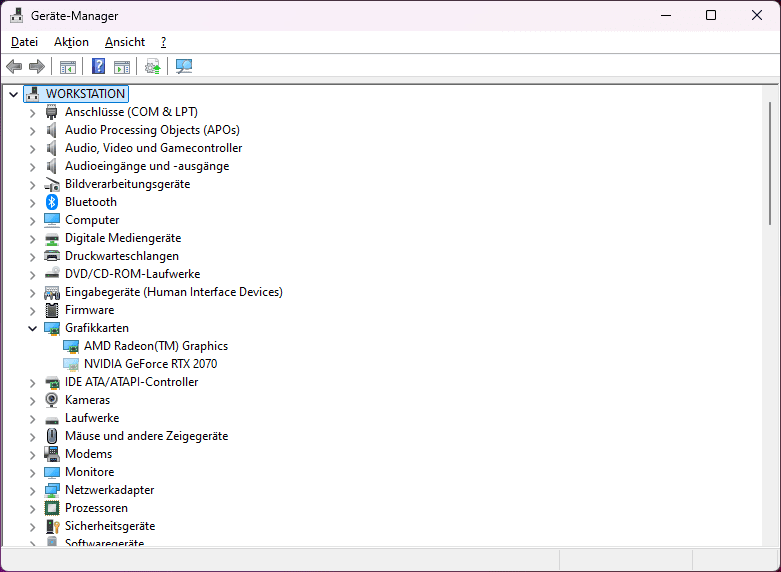This screenshot has height=572, width=781.
Task: Click the Bildverarbeitungsgeräte scanner icon
Action: 52,184
